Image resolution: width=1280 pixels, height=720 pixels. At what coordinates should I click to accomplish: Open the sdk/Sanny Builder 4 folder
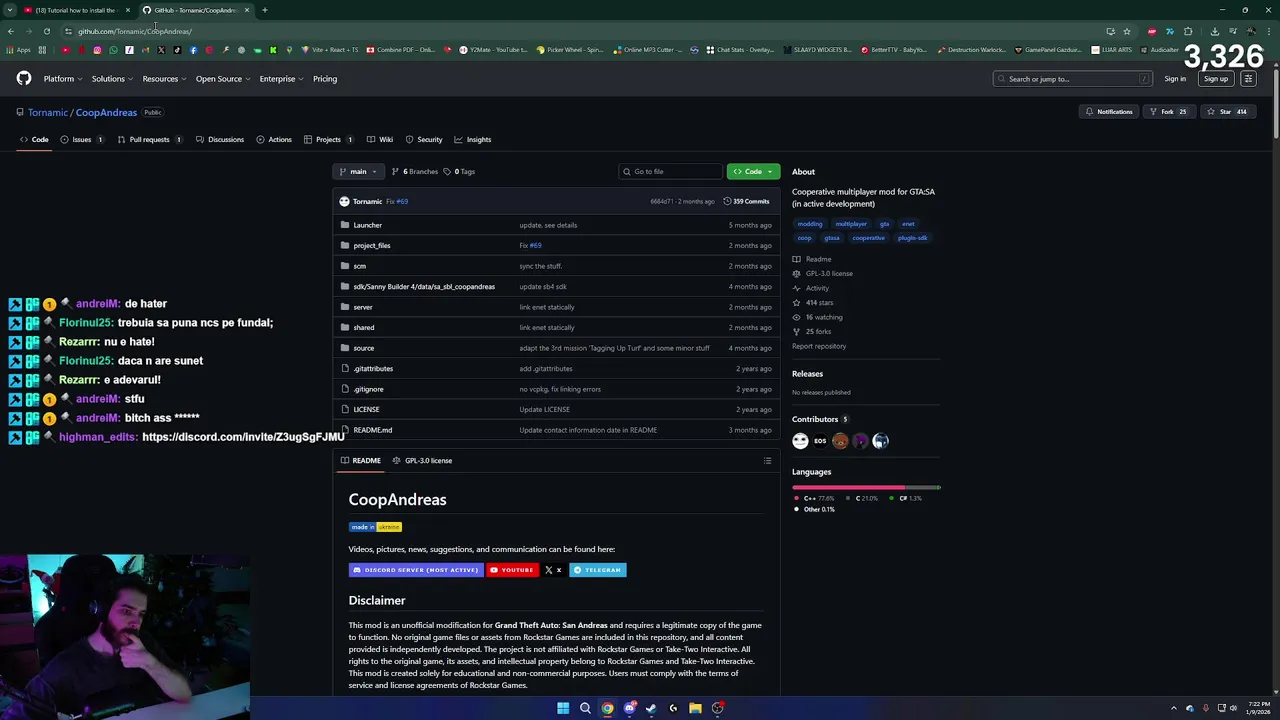pyautogui.click(x=424, y=287)
